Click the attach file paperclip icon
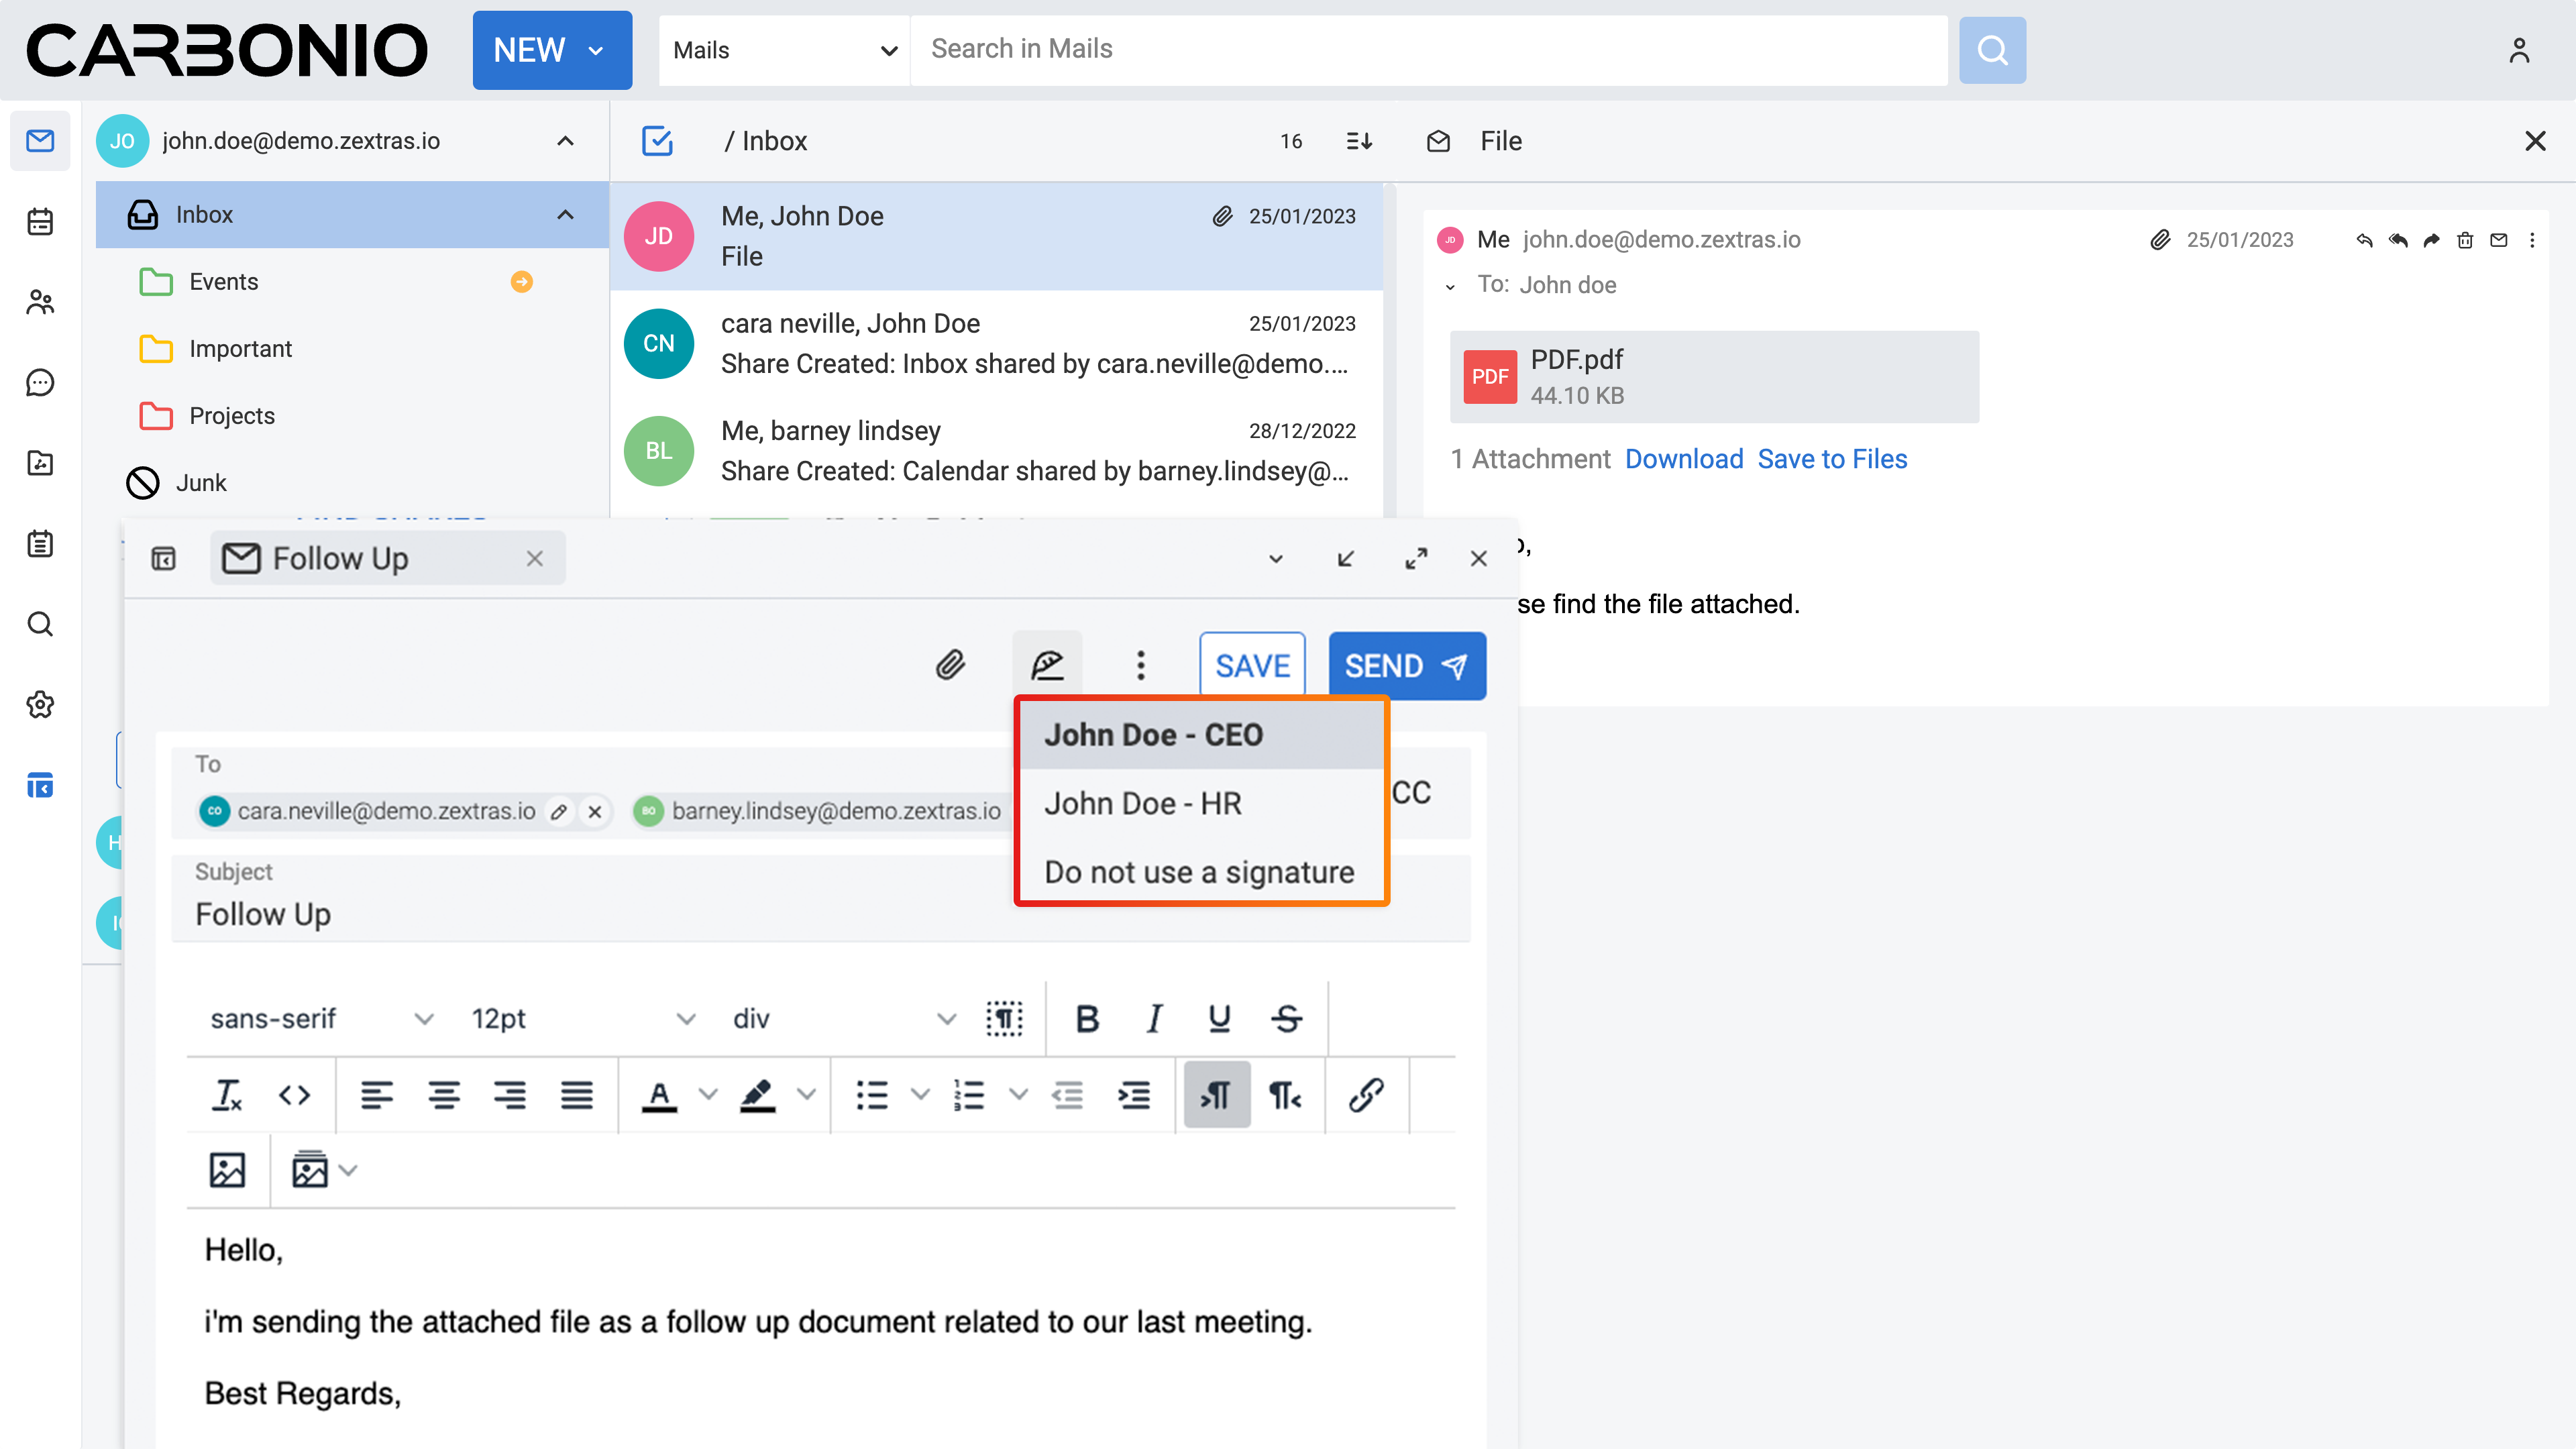The width and height of the screenshot is (2576, 1449). coord(949,665)
